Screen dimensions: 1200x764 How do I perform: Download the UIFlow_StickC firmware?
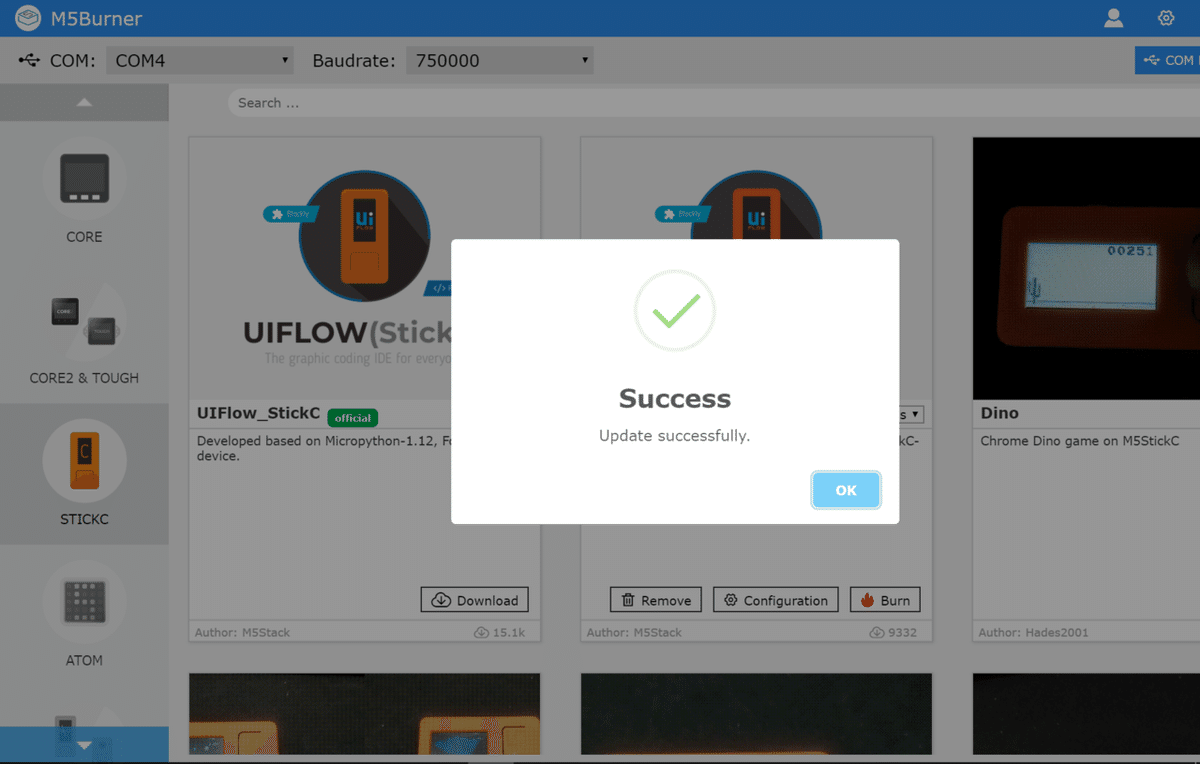click(475, 600)
